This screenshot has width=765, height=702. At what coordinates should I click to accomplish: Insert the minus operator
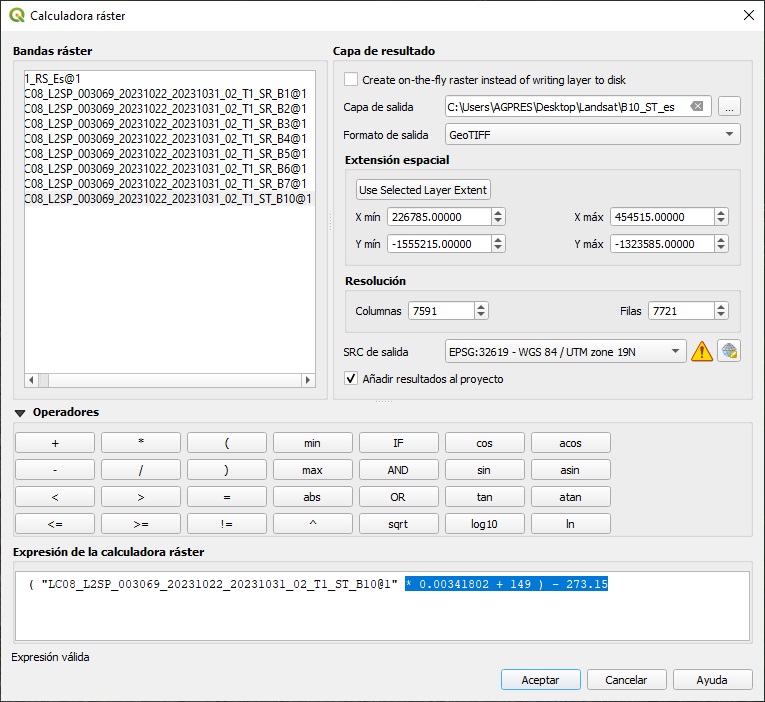click(x=55, y=470)
